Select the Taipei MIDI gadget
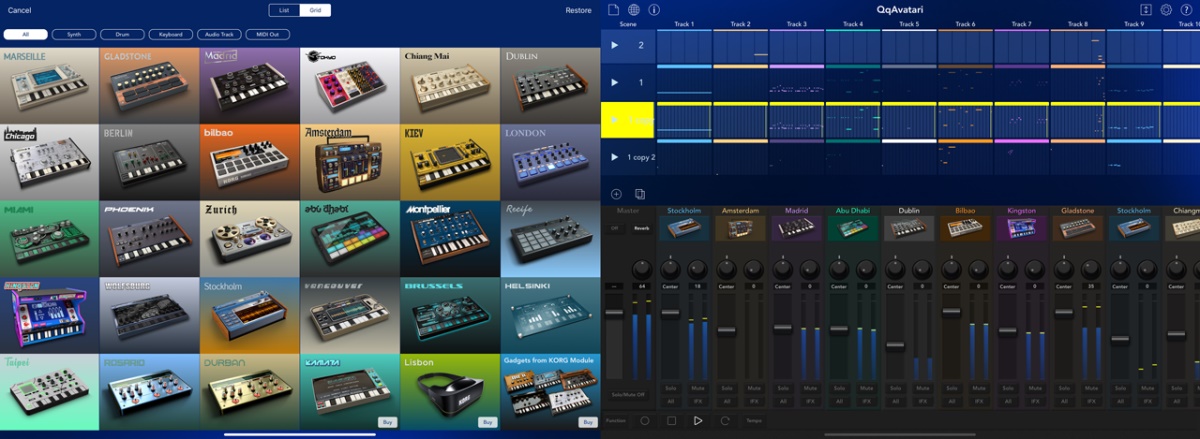 [x=50, y=392]
